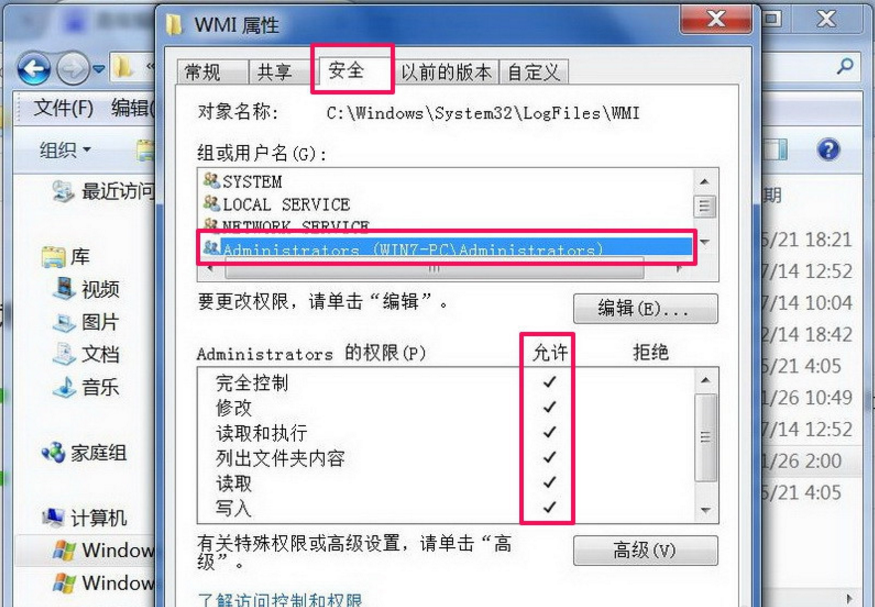Select the 计算机 computer icon
Viewport: 875px width, 607px height.
pos(54,518)
